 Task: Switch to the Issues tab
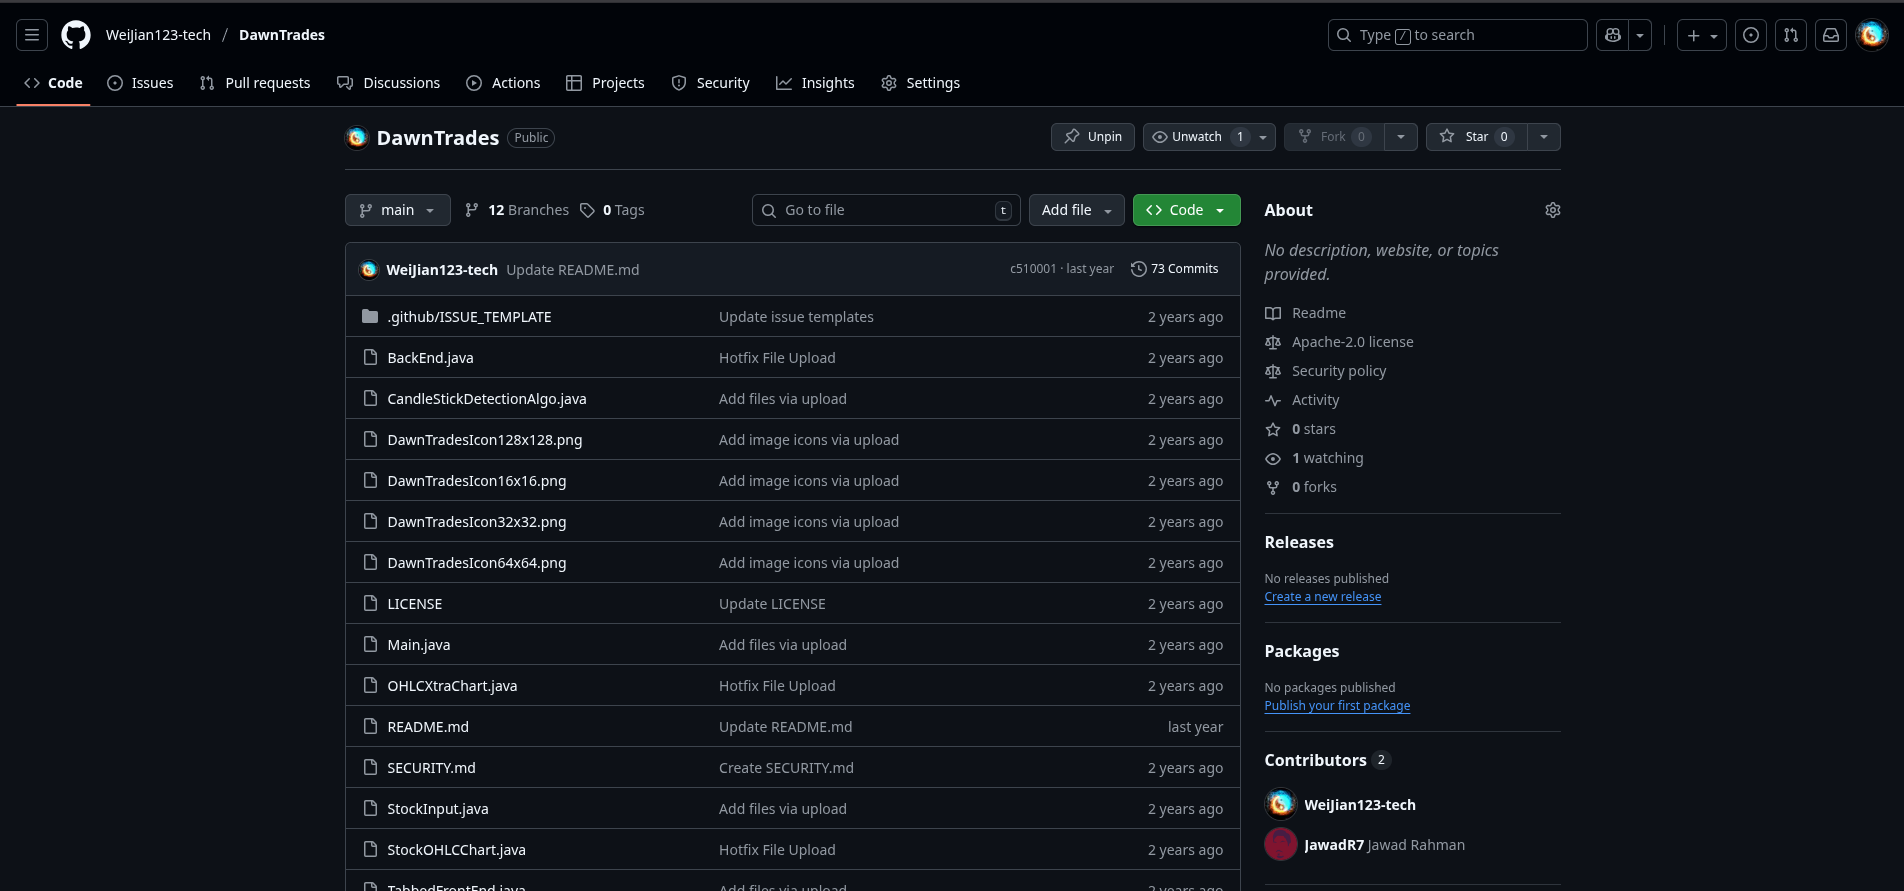pyautogui.click(x=140, y=83)
